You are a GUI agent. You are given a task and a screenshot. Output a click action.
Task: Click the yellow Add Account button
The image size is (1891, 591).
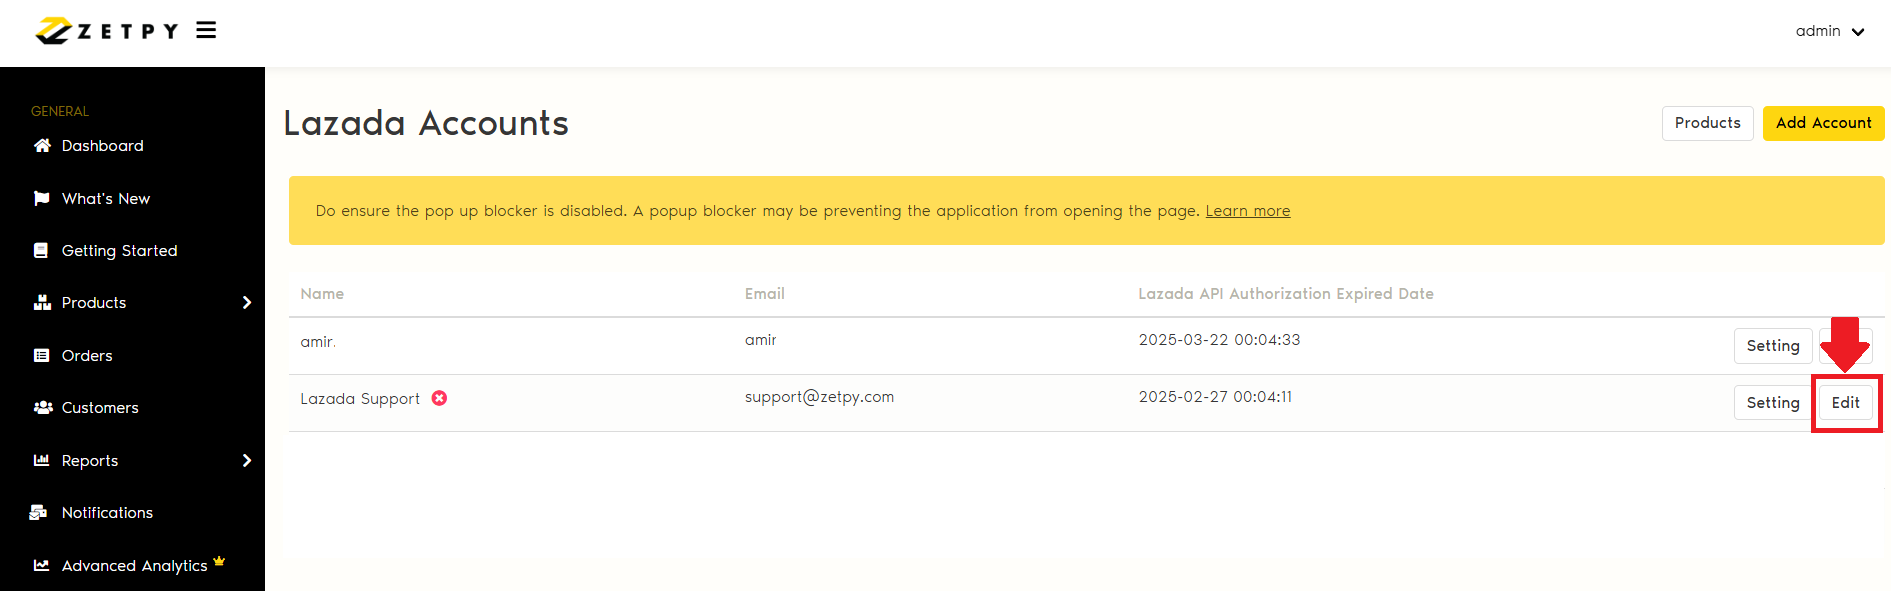(1823, 123)
